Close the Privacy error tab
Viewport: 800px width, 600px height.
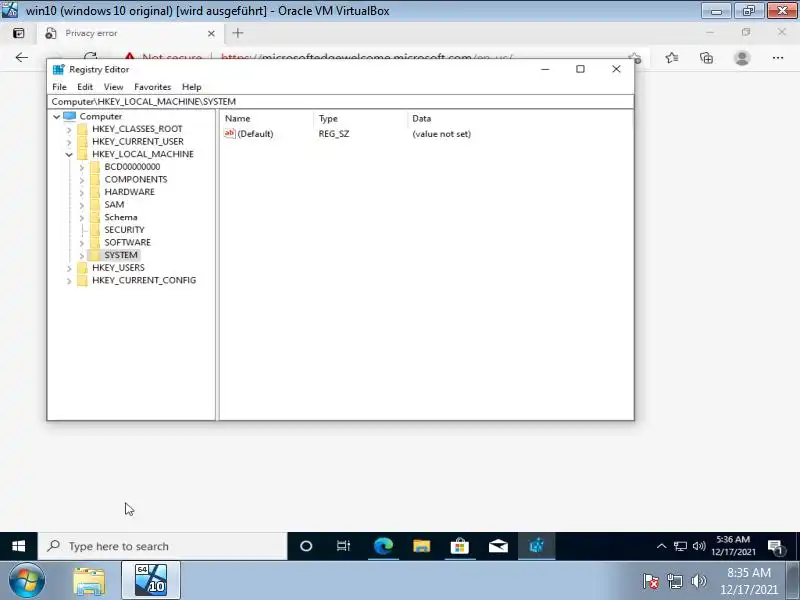(211, 34)
